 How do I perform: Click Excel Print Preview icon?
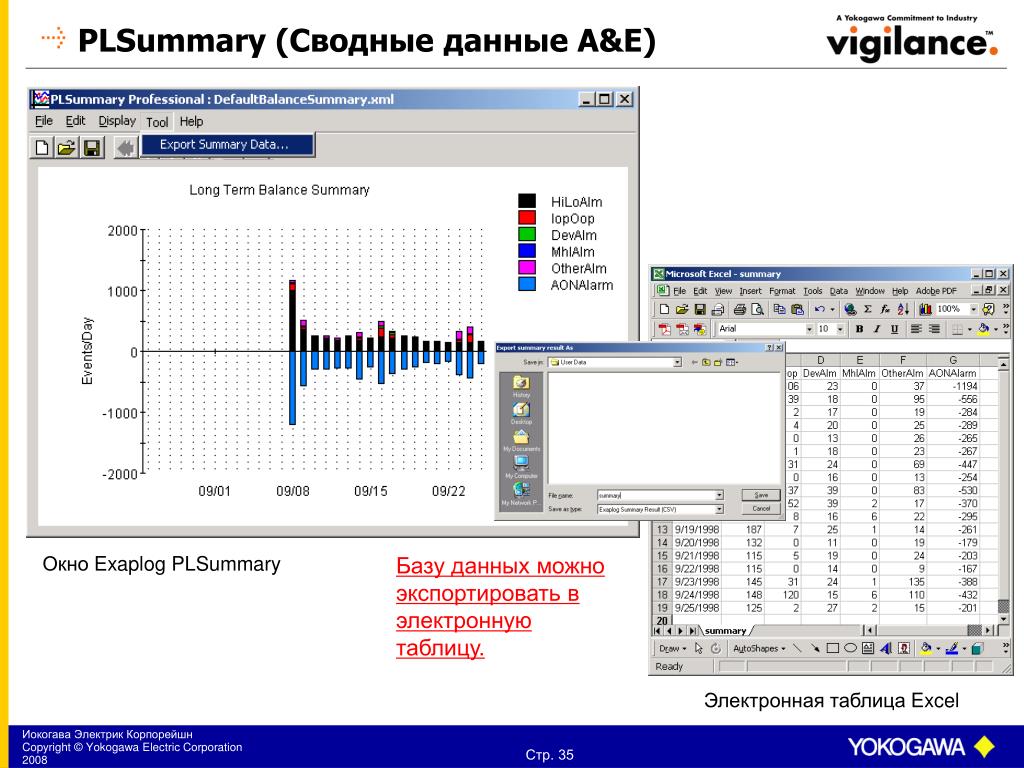(757, 309)
